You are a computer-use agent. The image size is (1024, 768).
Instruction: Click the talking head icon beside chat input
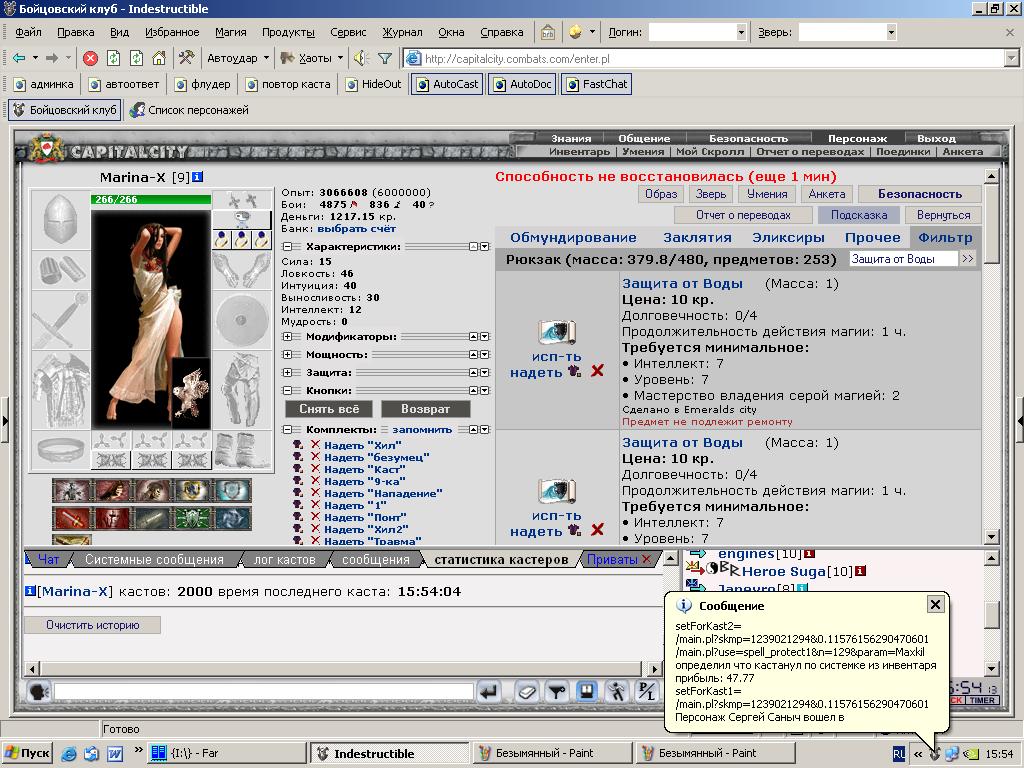39,691
